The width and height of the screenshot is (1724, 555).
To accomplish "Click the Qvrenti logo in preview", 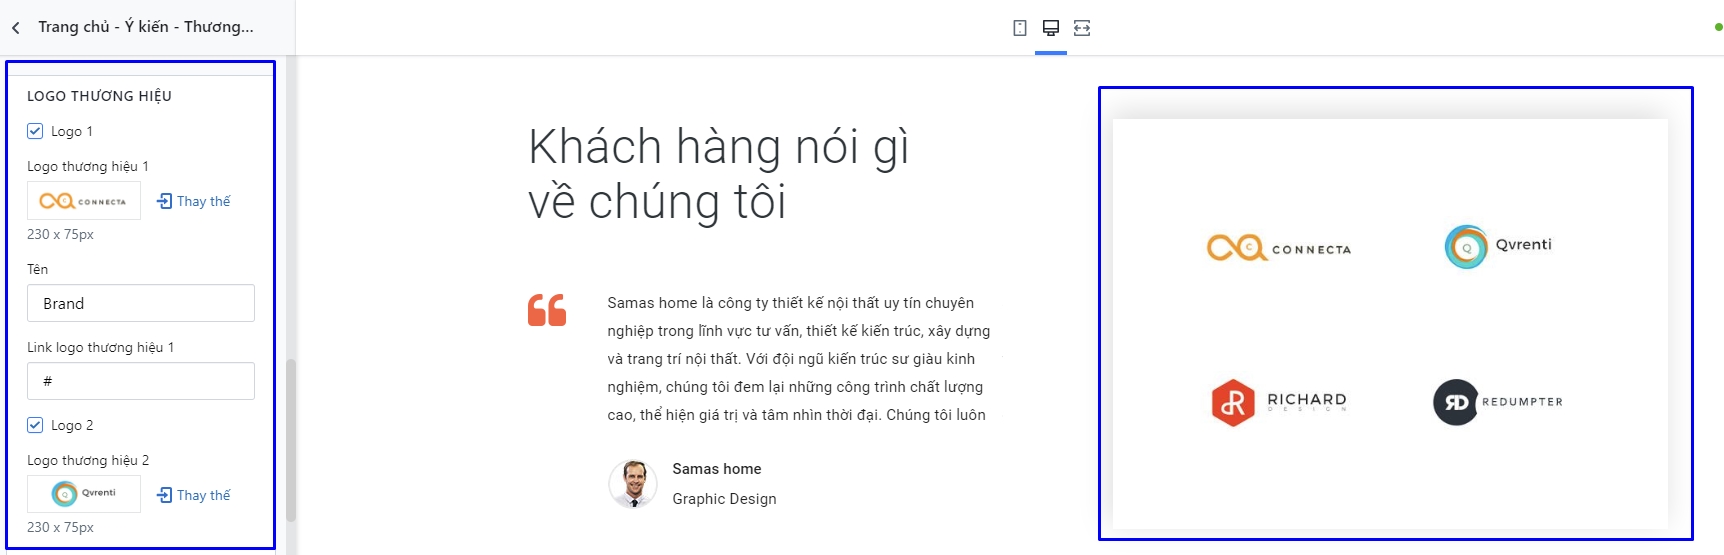I will point(1498,247).
